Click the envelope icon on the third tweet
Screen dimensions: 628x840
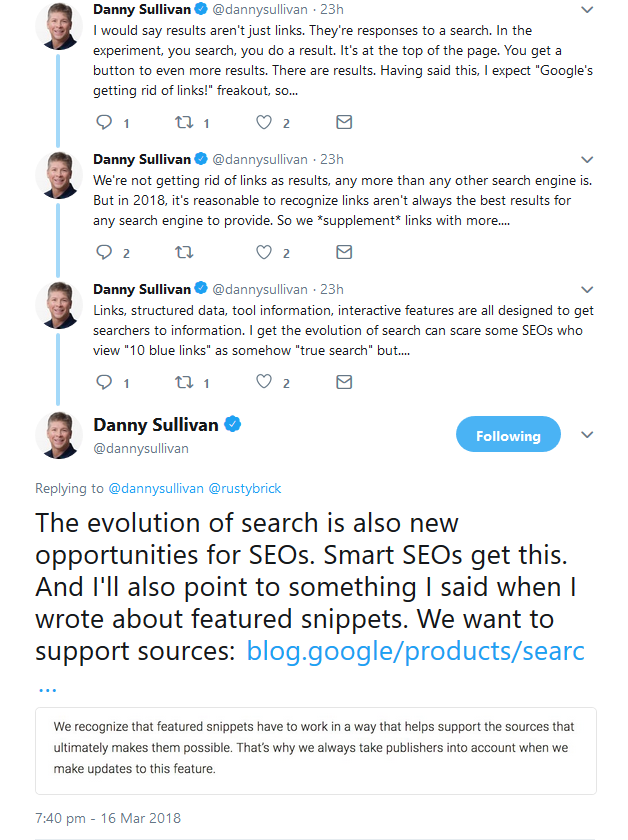pyautogui.click(x=344, y=382)
